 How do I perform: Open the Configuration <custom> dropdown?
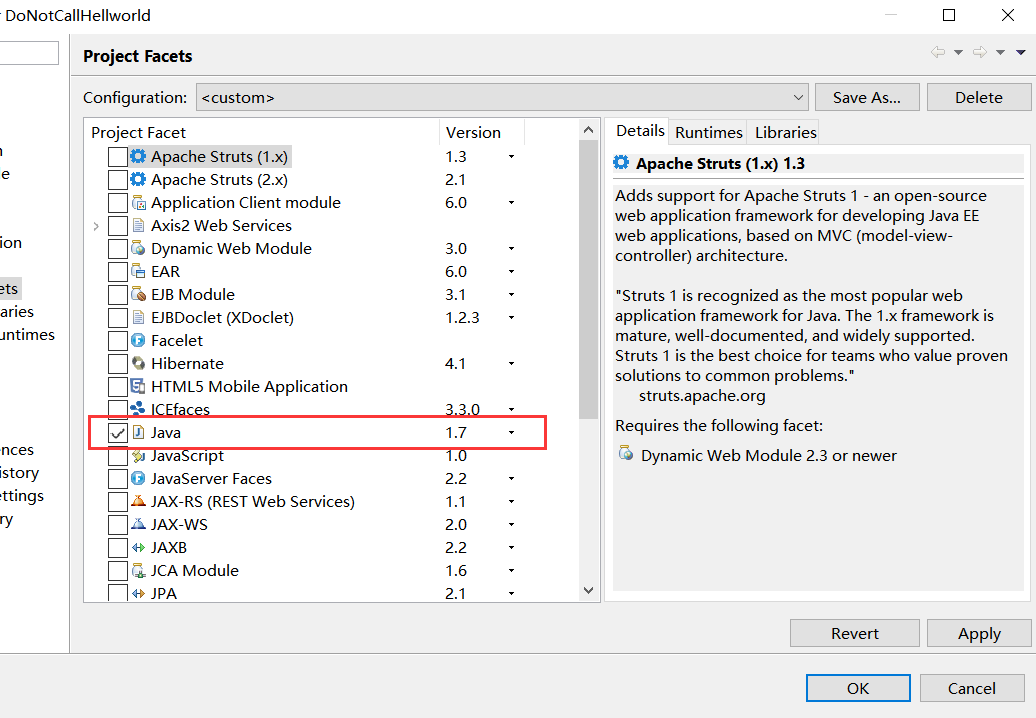pyautogui.click(x=502, y=98)
